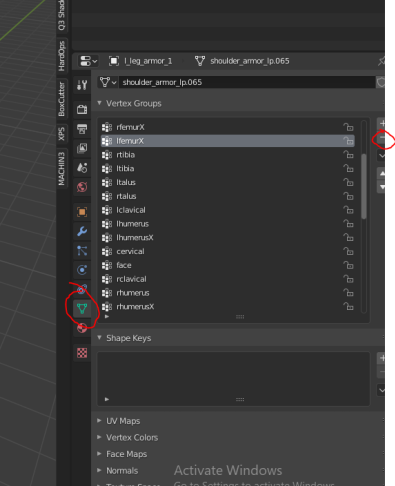Toggle the lock on cervical group
This screenshot has width=395, height=486.
[x=348, y=251]
